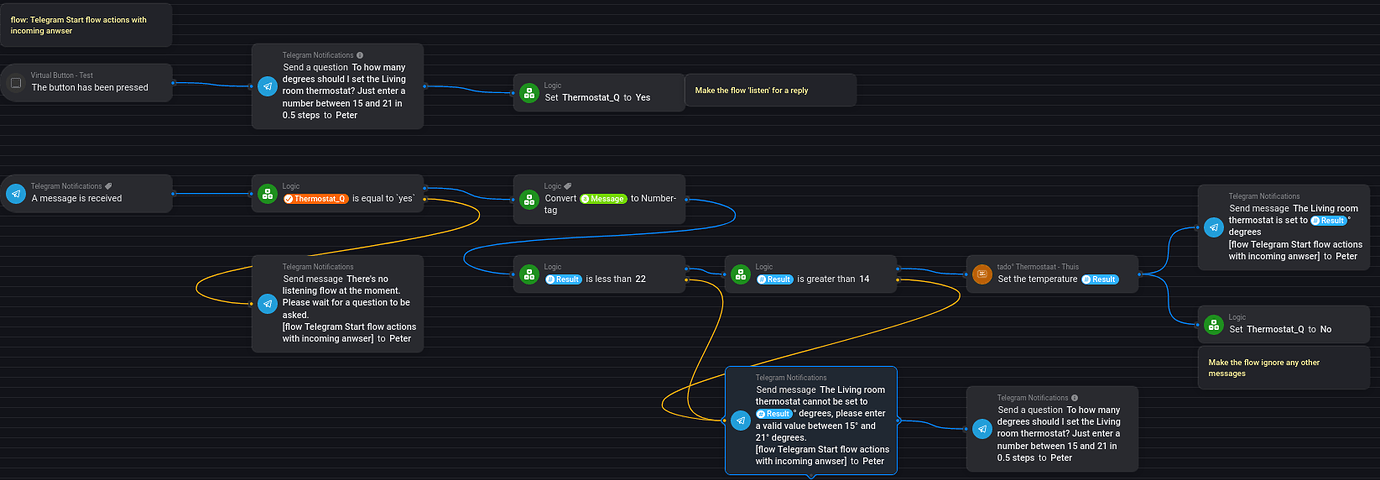Viewport: 1380px width, 480px height.
Task: Click output connector of 'Set the temperature' card
Action: (1140, 273)
